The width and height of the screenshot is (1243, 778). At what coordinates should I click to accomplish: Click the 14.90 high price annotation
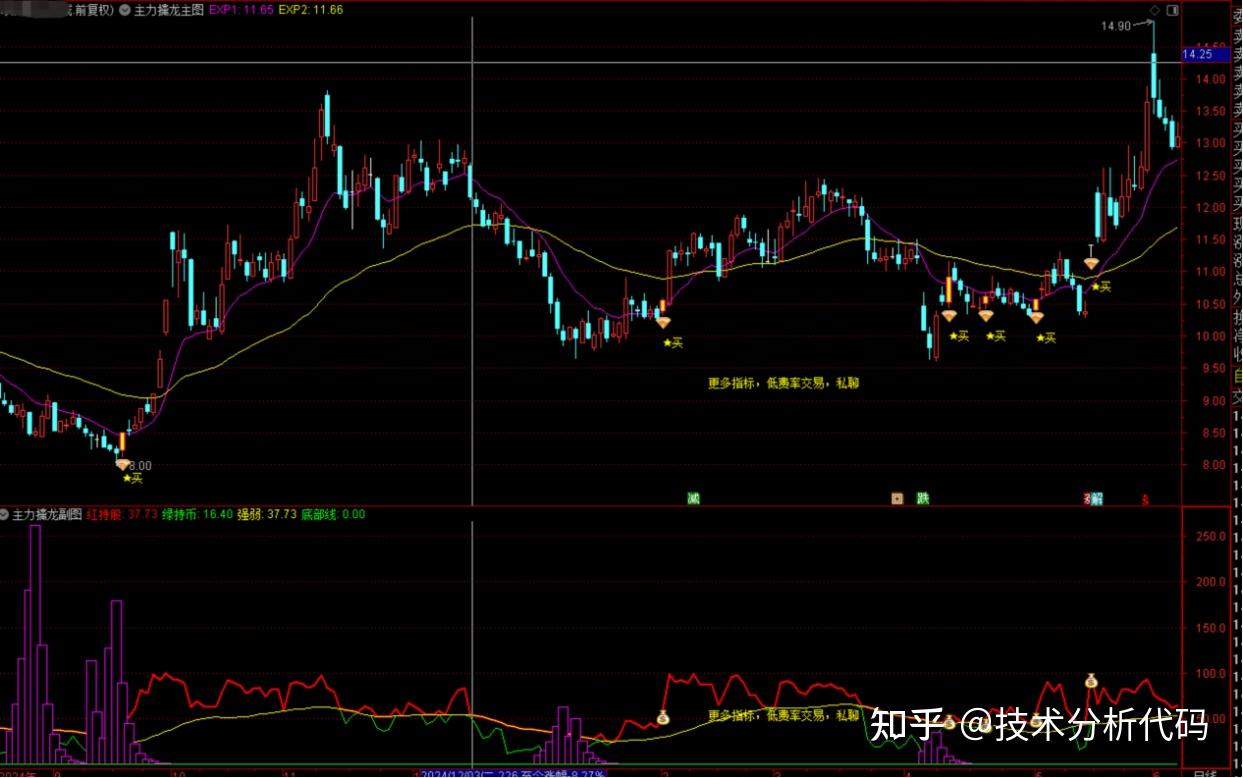[x=1115, y=26]
